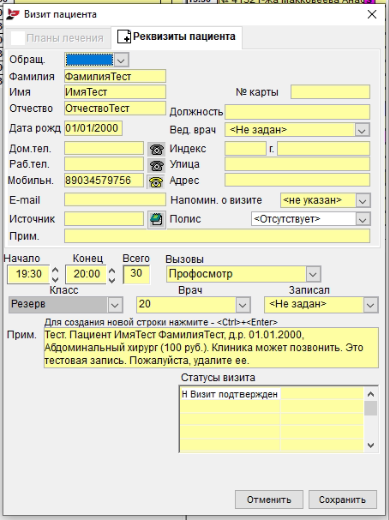
Task: Click the Источник input field
Action: (104, 219)
